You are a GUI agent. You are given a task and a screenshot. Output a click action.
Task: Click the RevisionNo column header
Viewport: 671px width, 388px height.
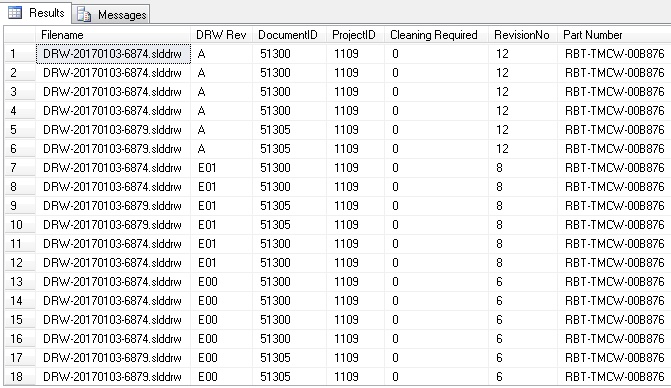(523, 35)
